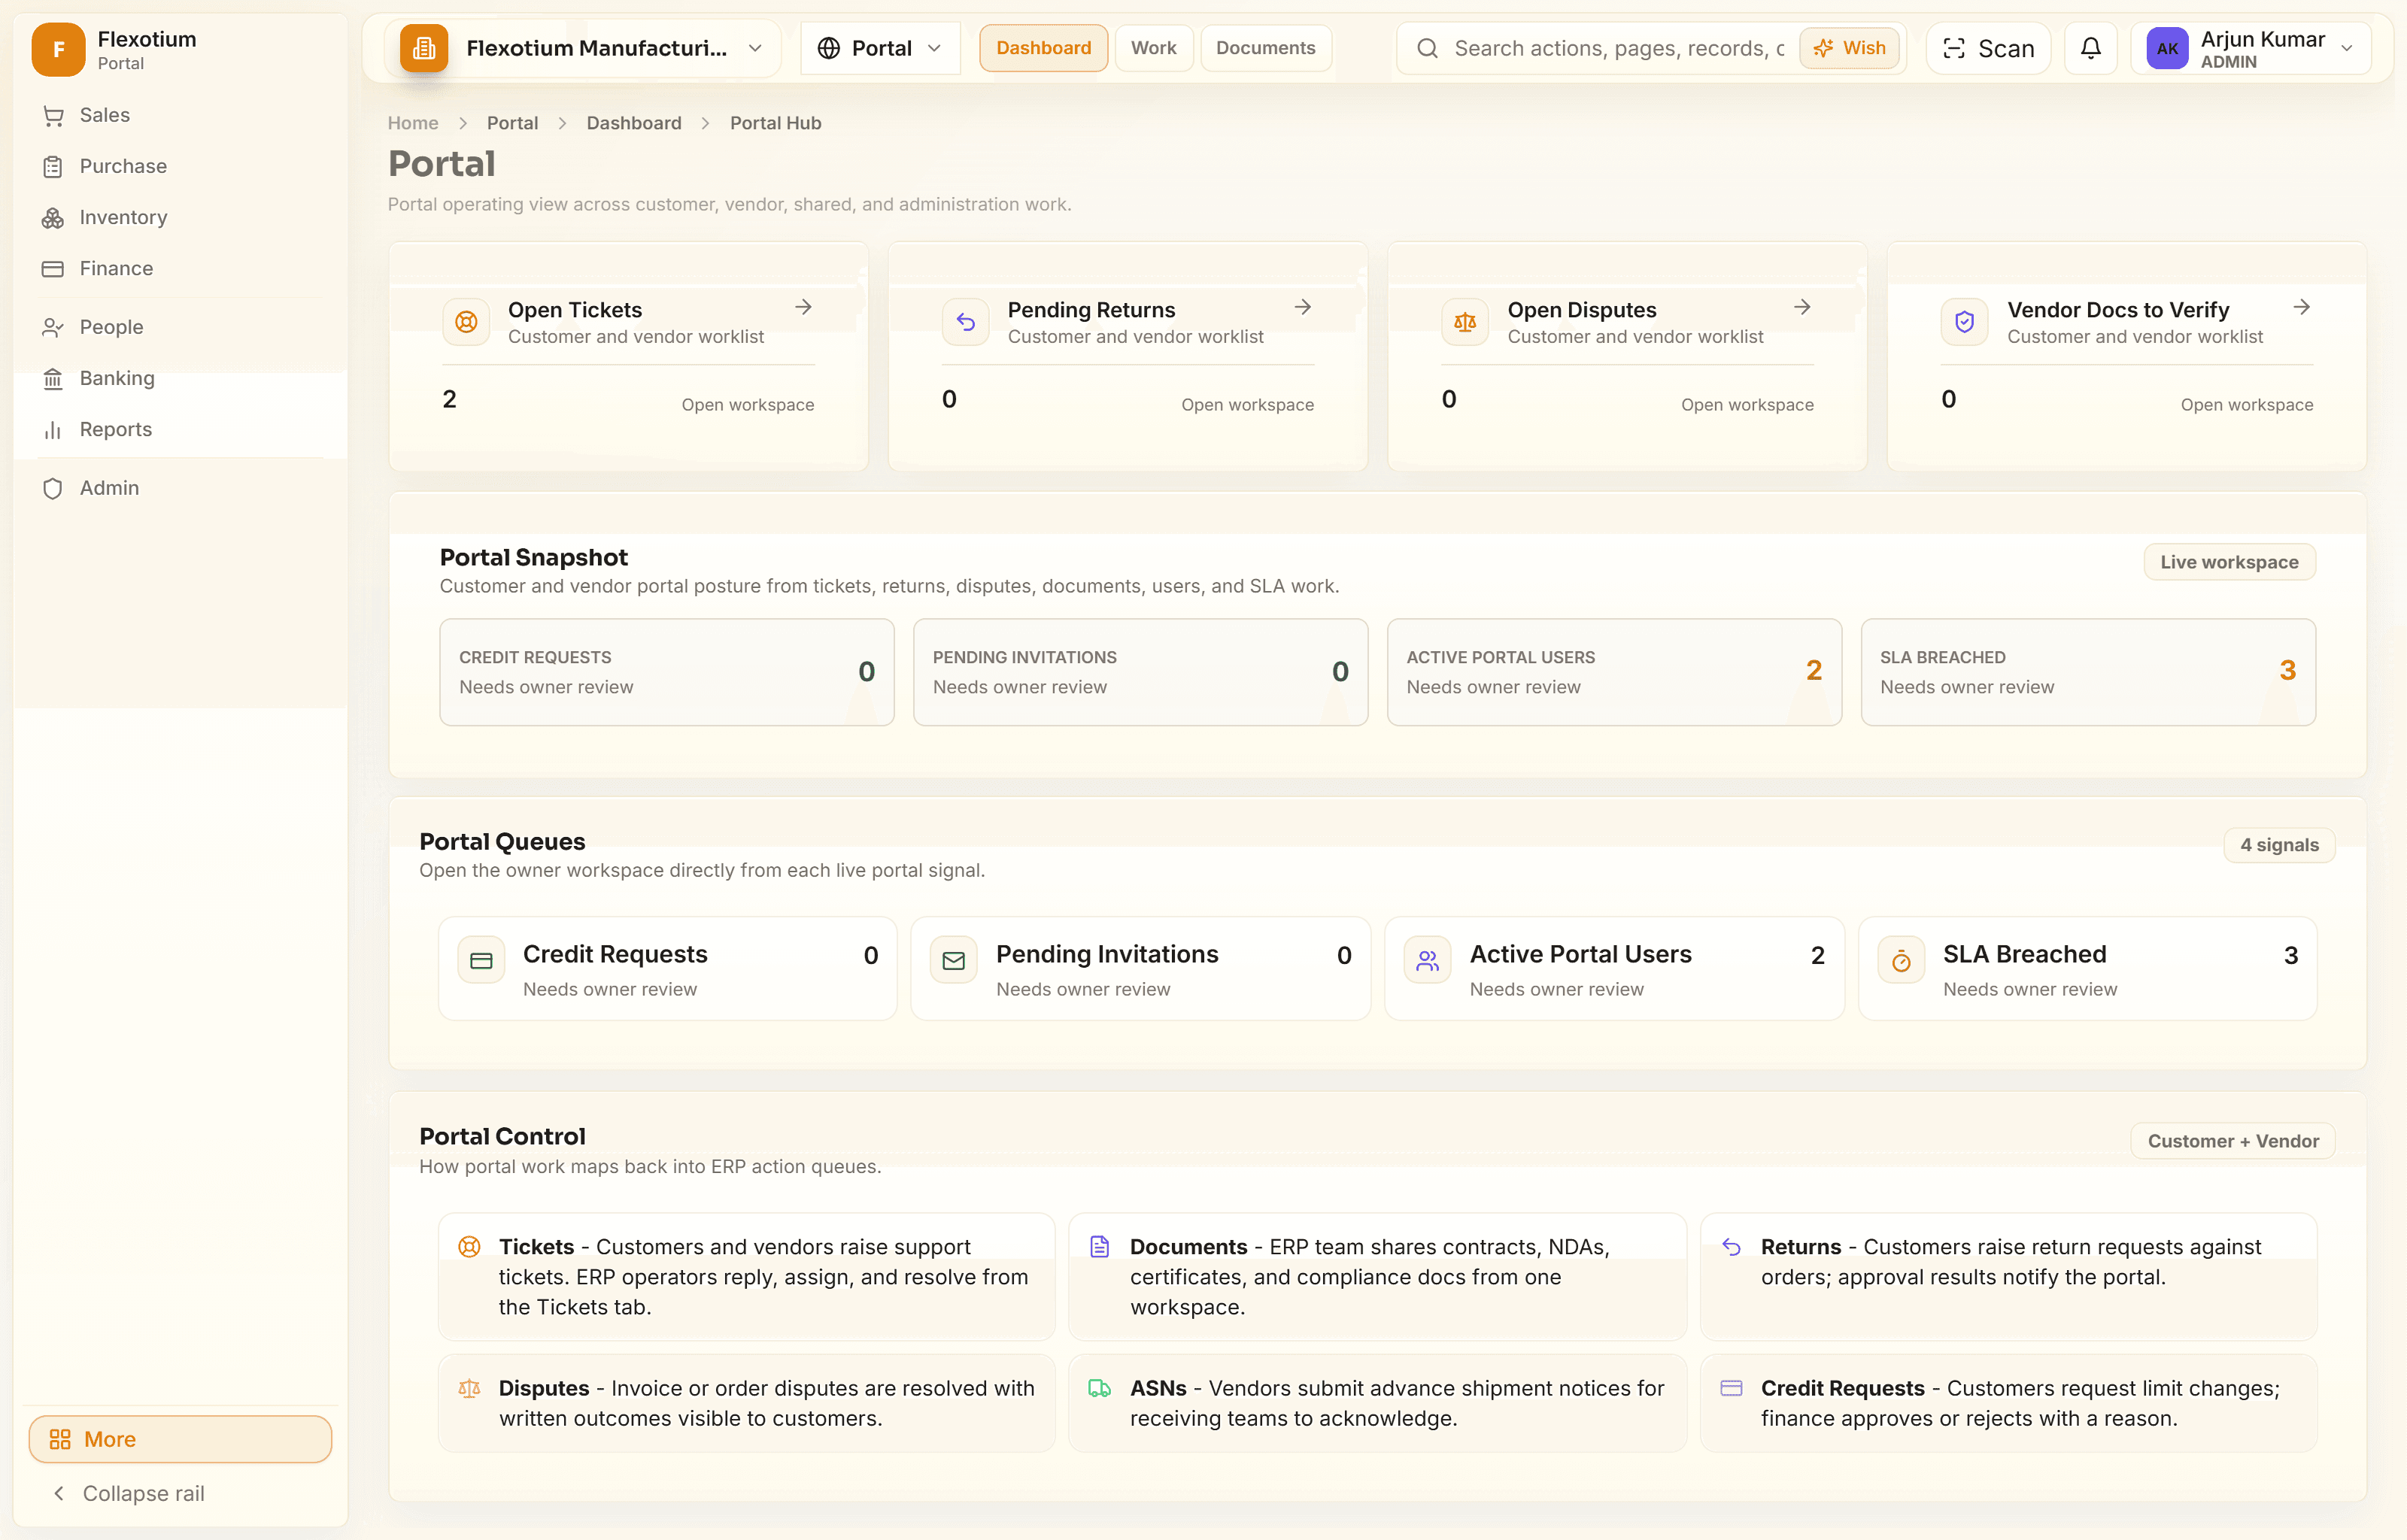The width and height of the screenshot is (2407, 1540).
Task: Click the Scan button
Action: click(x=1988, y=48)
